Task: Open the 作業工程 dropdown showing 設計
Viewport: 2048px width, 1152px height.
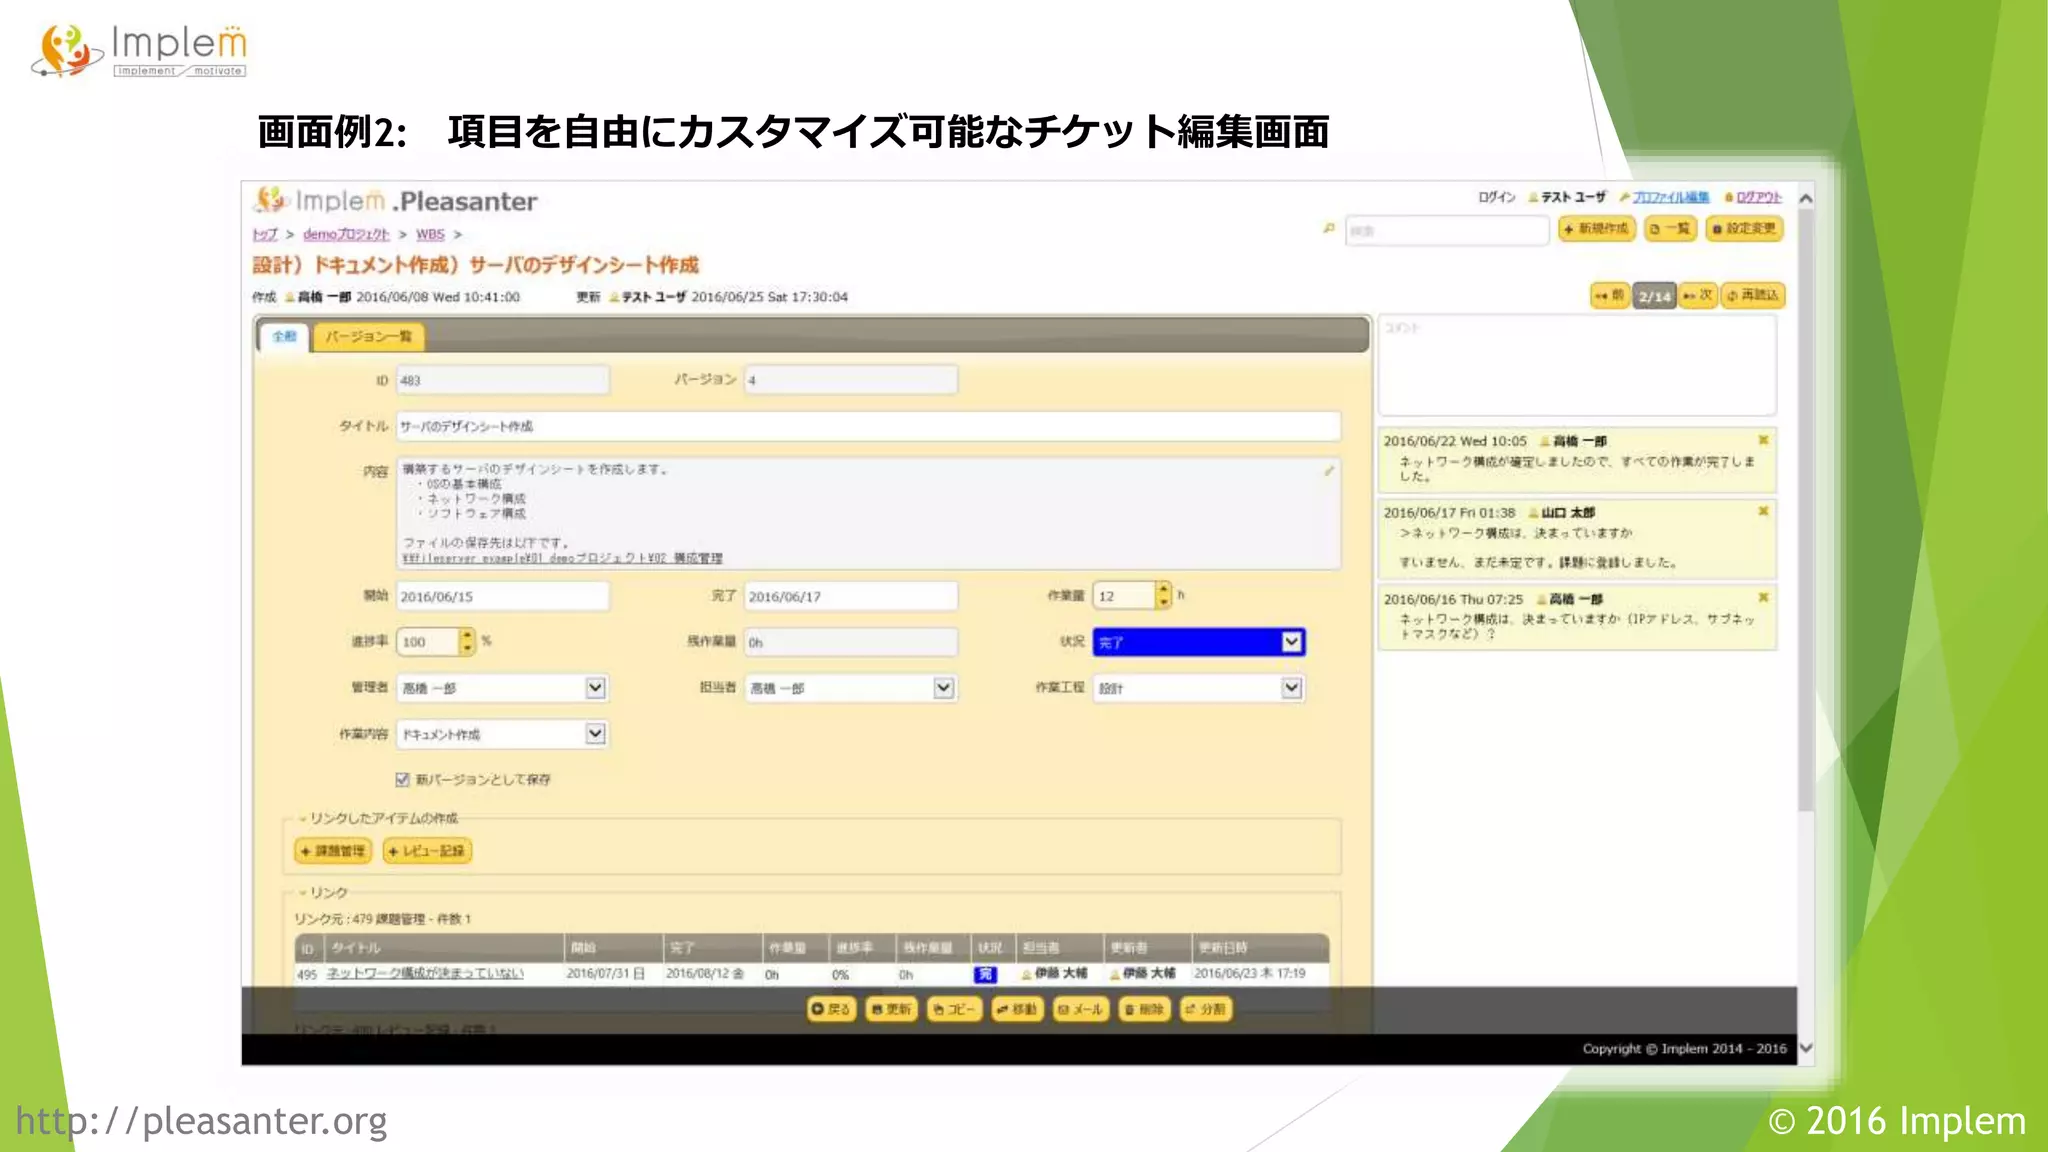Action: 1199,688
